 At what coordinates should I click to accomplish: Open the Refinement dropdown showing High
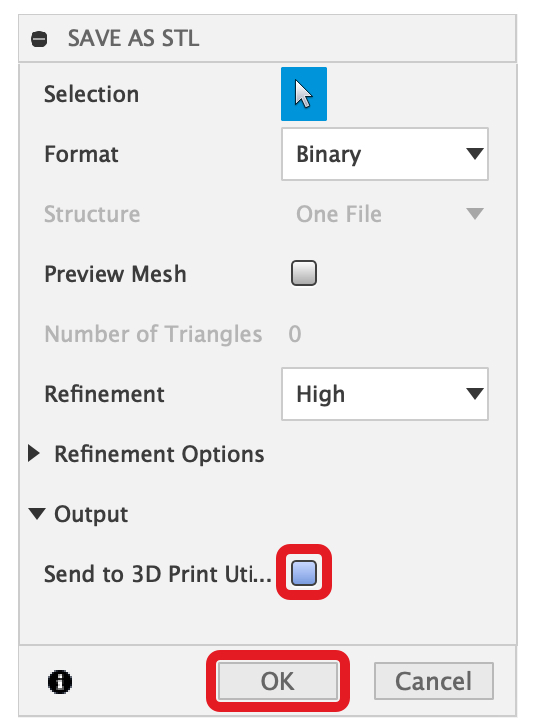point(385,394)
